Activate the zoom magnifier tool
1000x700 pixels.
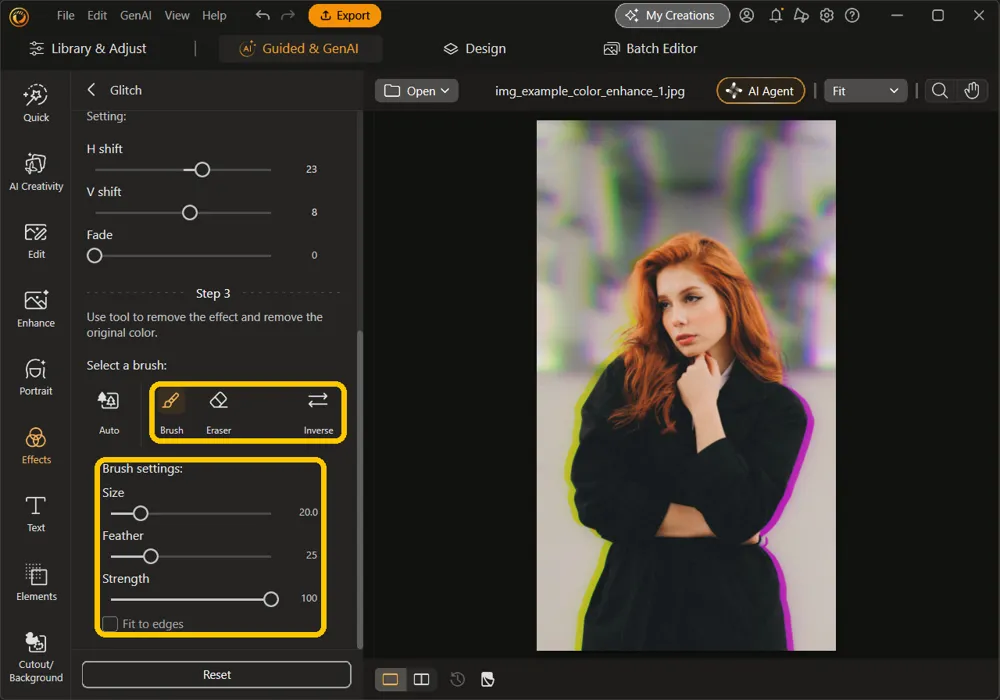[939, 91]
